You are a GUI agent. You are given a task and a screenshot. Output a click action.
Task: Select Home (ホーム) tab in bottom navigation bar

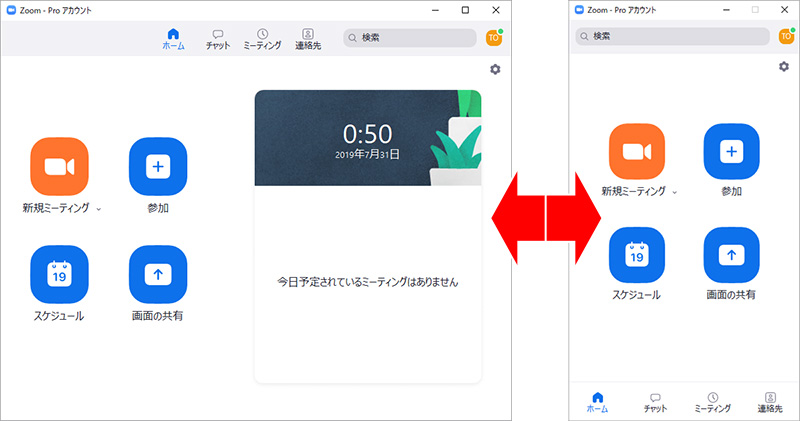click(597, 402)
